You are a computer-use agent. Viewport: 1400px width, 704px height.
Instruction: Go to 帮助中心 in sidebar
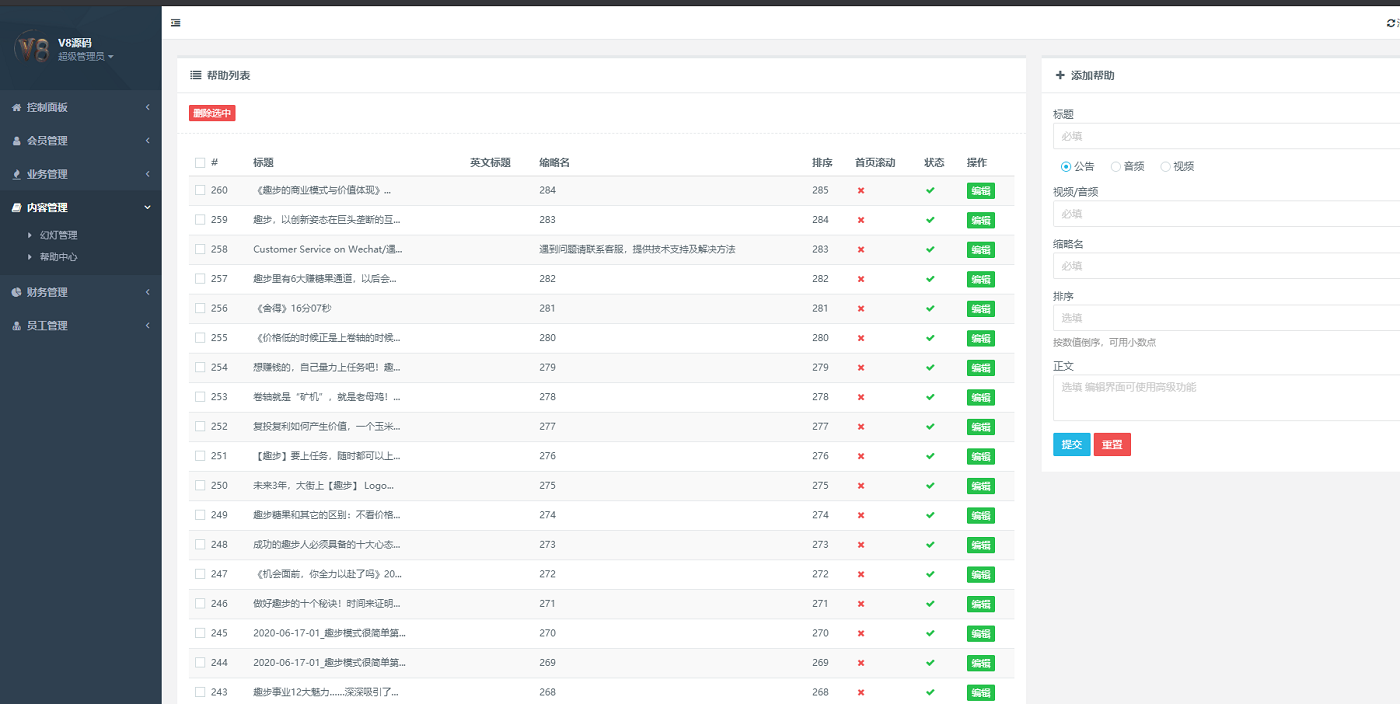coord(58,257)
